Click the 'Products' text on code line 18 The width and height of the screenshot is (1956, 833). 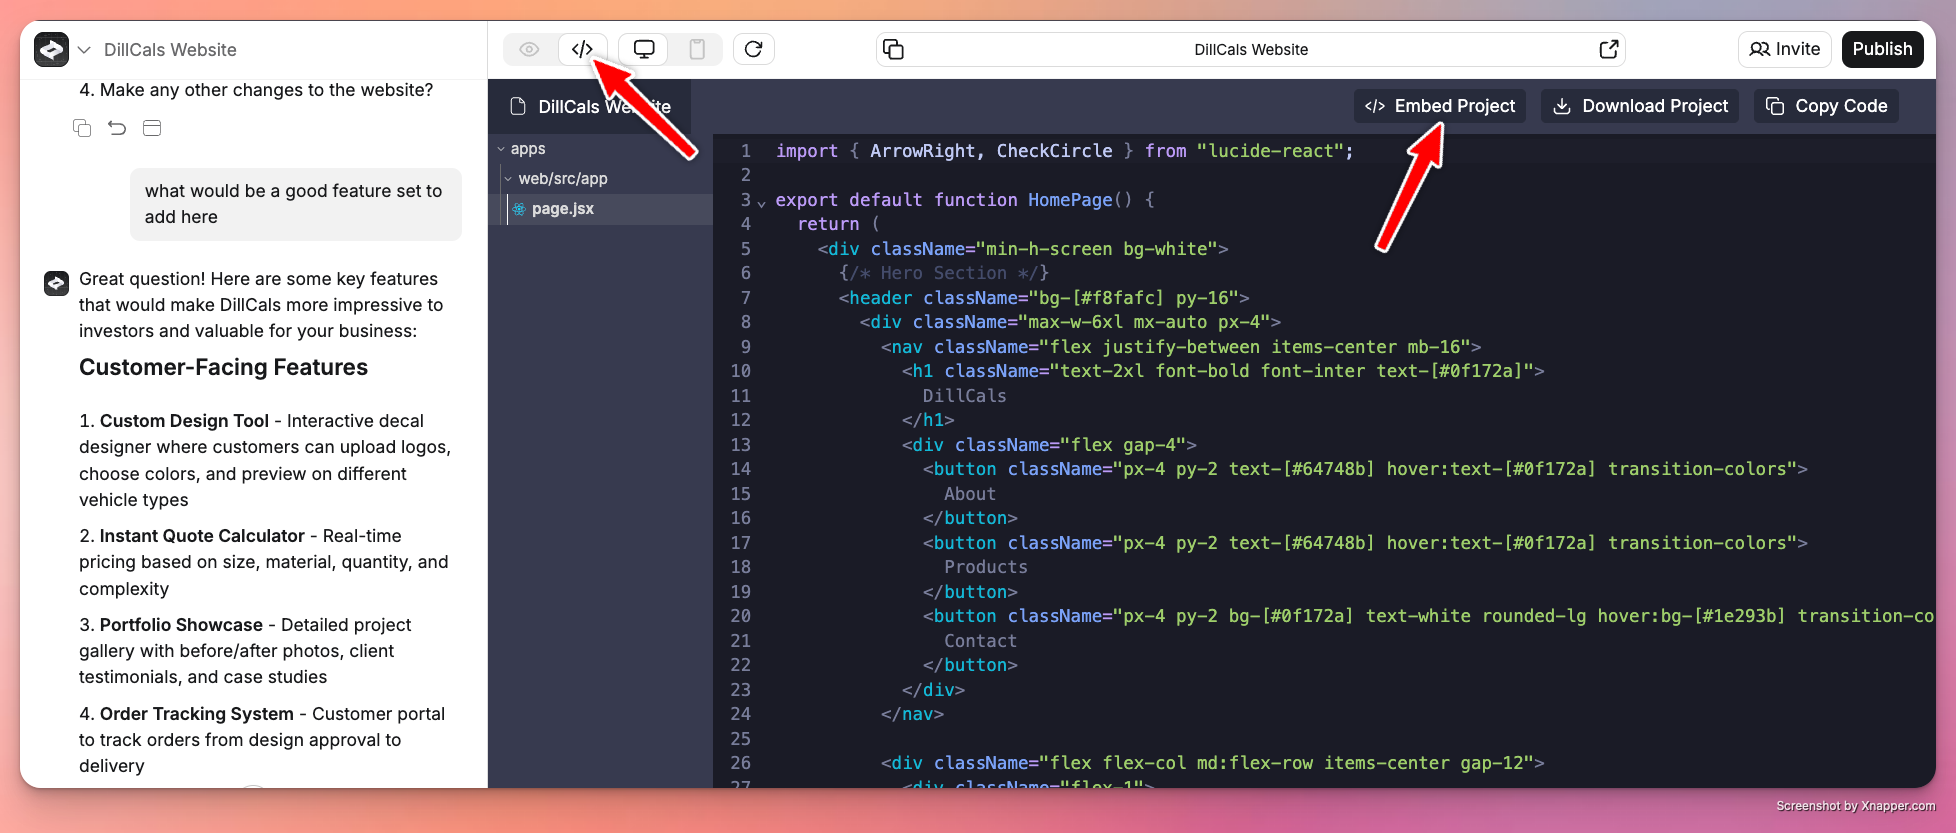click(x=985, y=567)
